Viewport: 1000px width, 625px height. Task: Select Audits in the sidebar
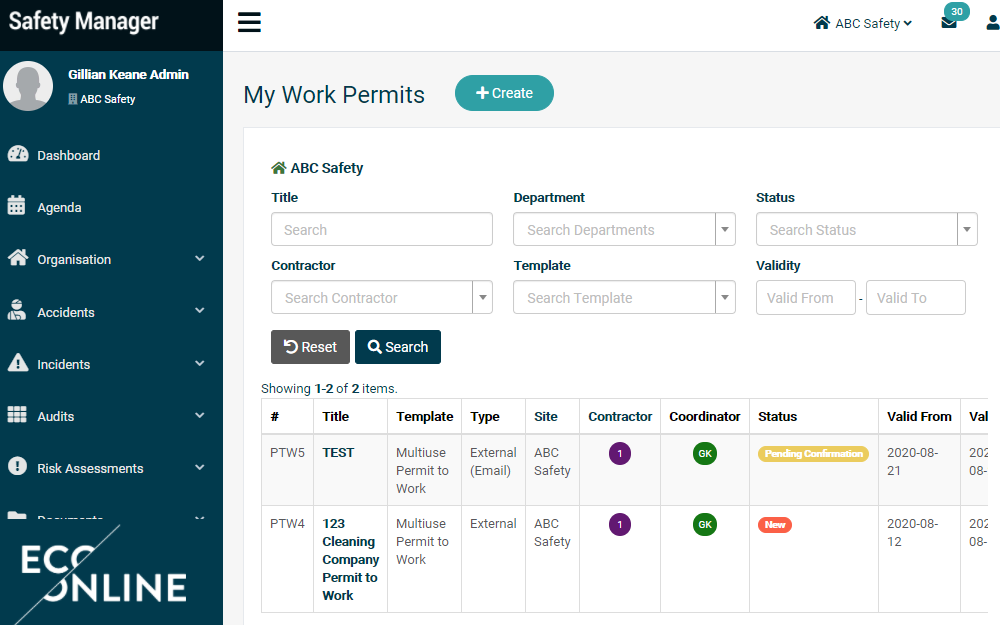[55, 416]
